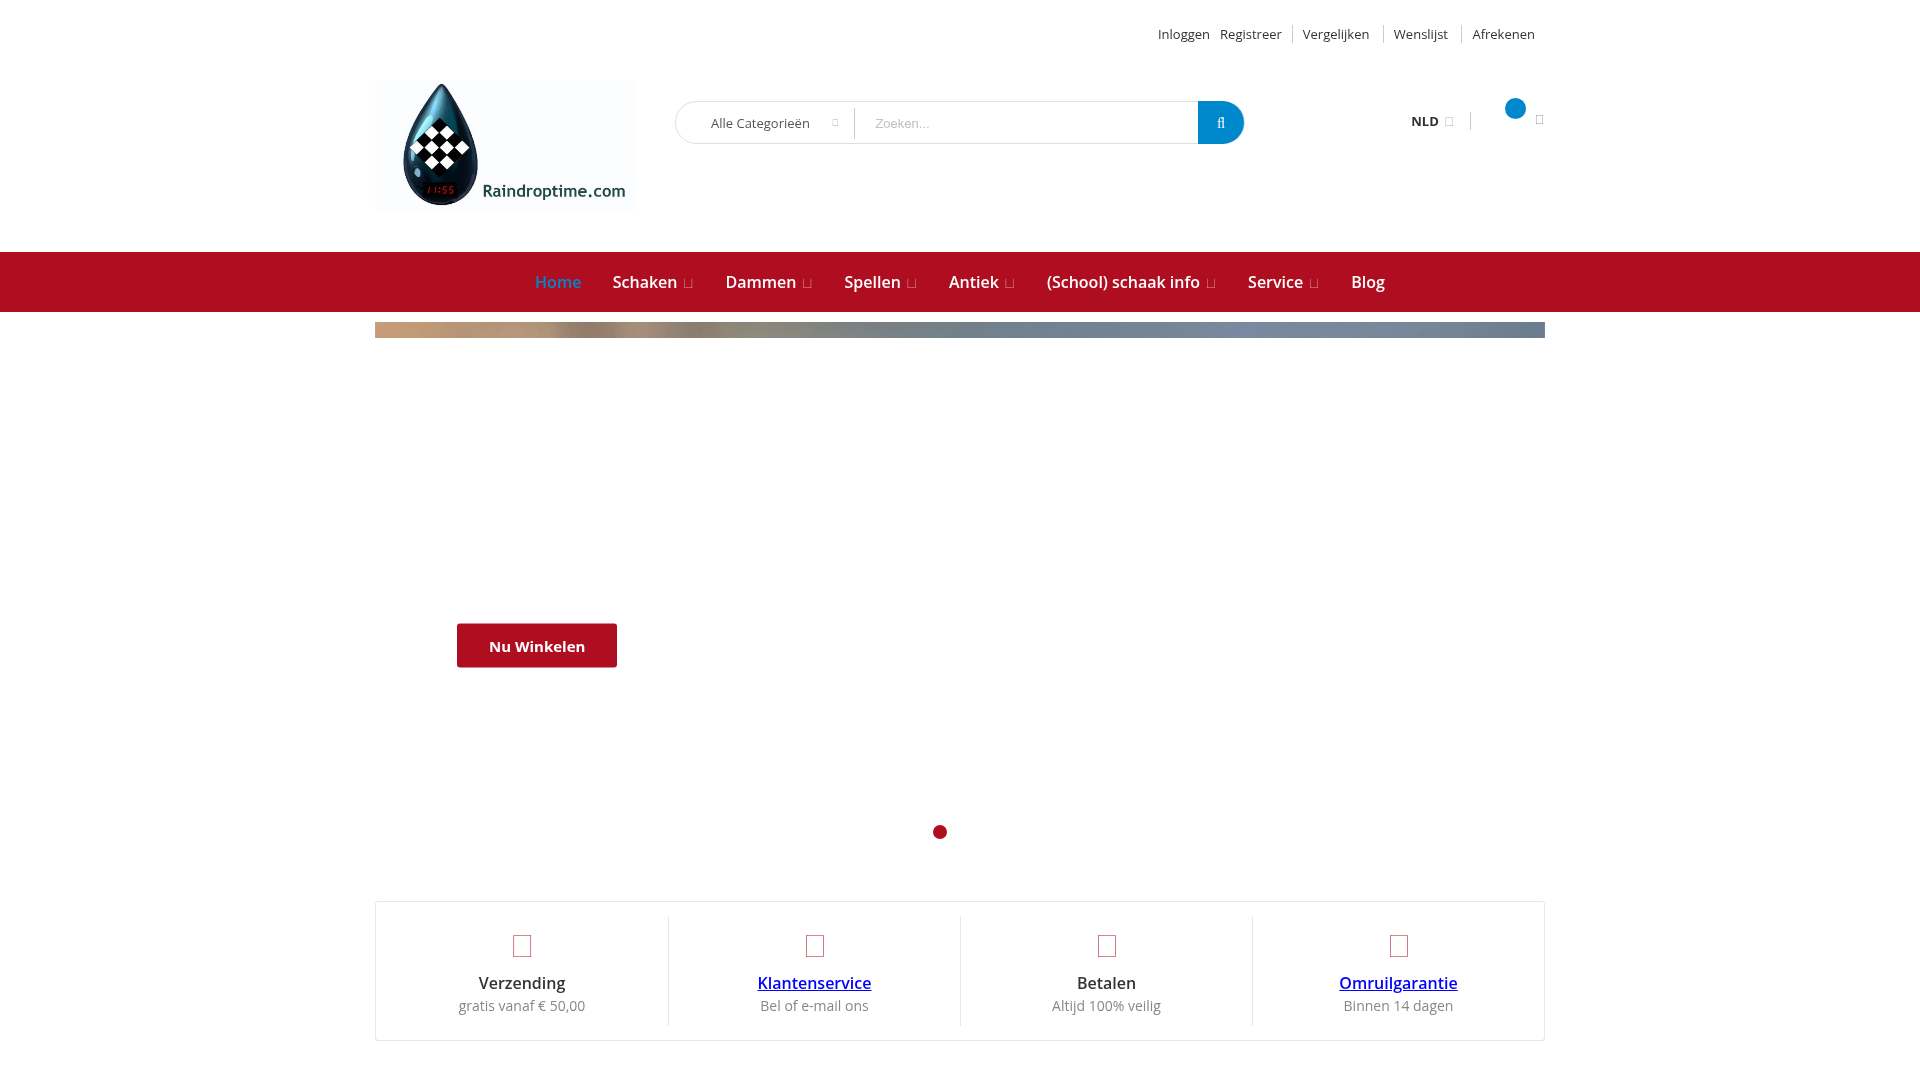Click the Nu Winkelen button

[x=537, y=646]
